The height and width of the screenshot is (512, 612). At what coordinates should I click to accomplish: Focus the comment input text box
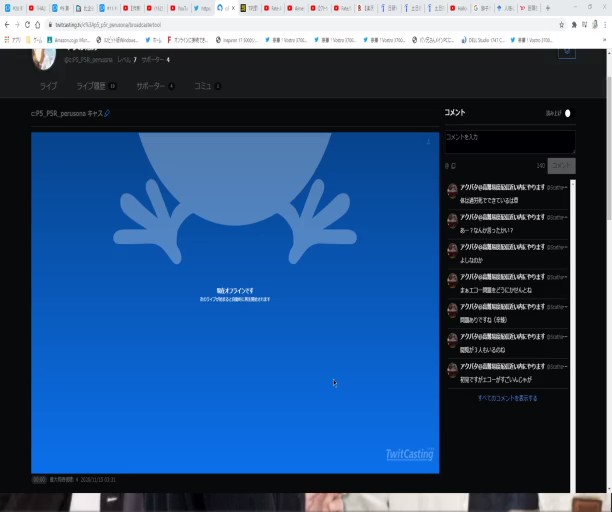pos(510,142)
